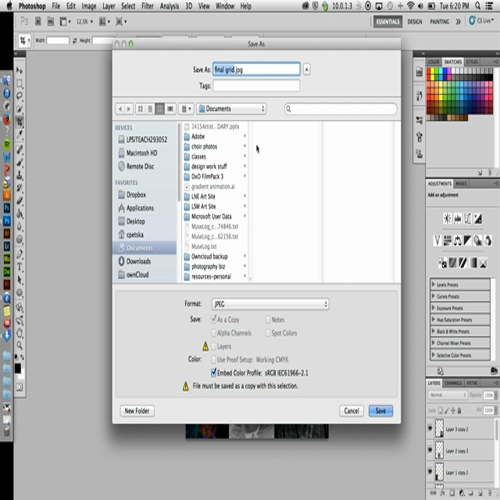This screenshot has width=500, height=500.
Task: Toggle the Use Proof Setup checkbox
Action: tap(214, 359)
